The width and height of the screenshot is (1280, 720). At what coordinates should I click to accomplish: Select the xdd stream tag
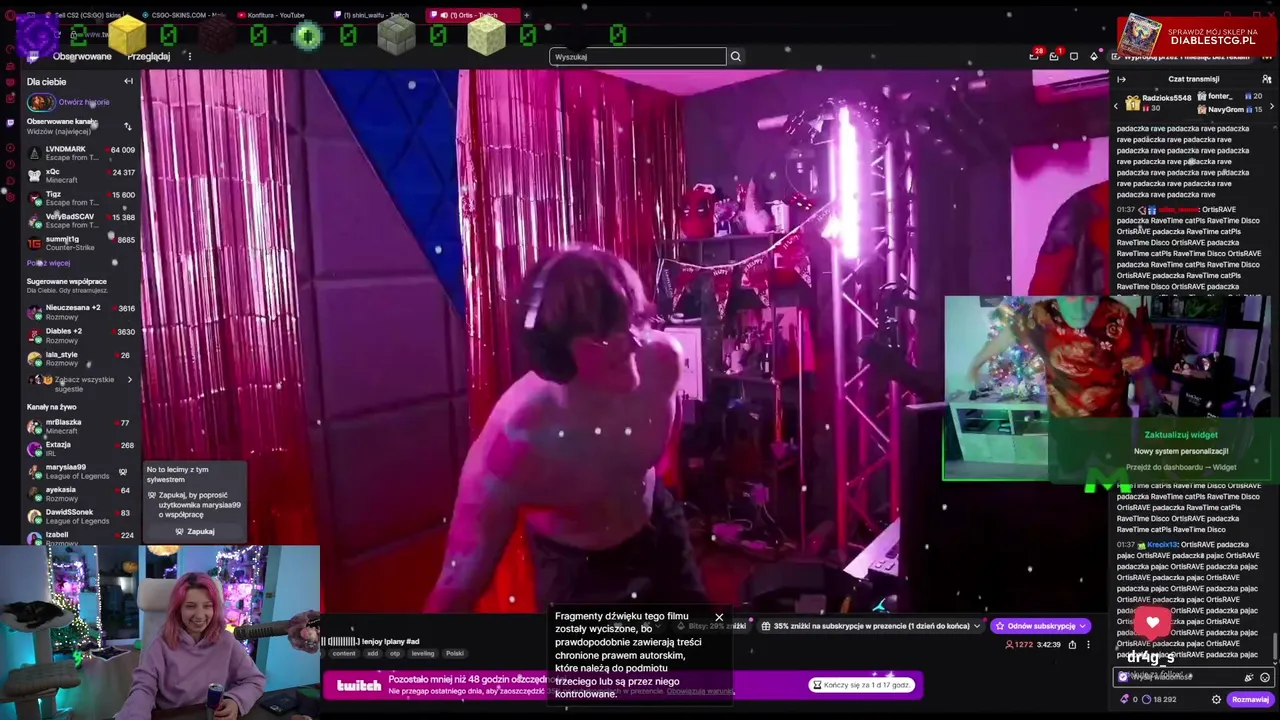click(x=373, y=653)
